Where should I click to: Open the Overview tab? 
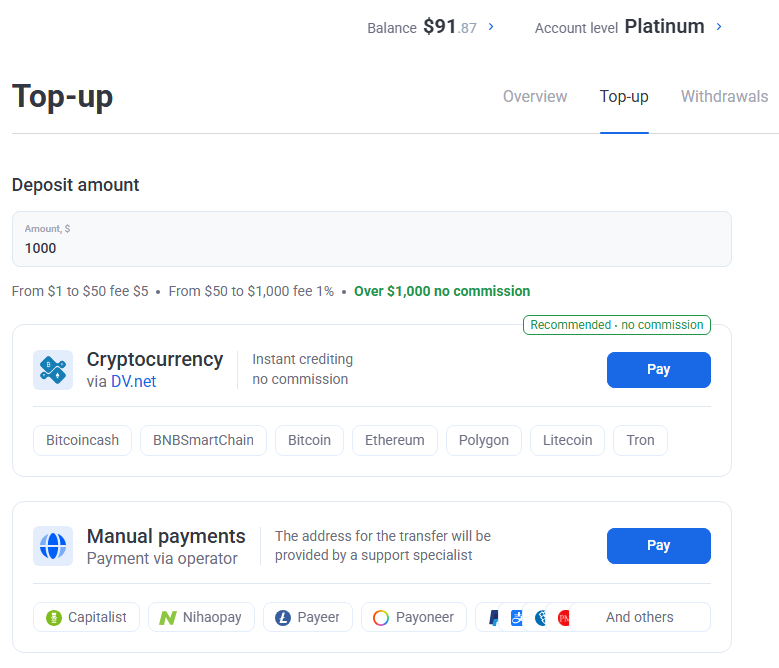coord(535,97)
